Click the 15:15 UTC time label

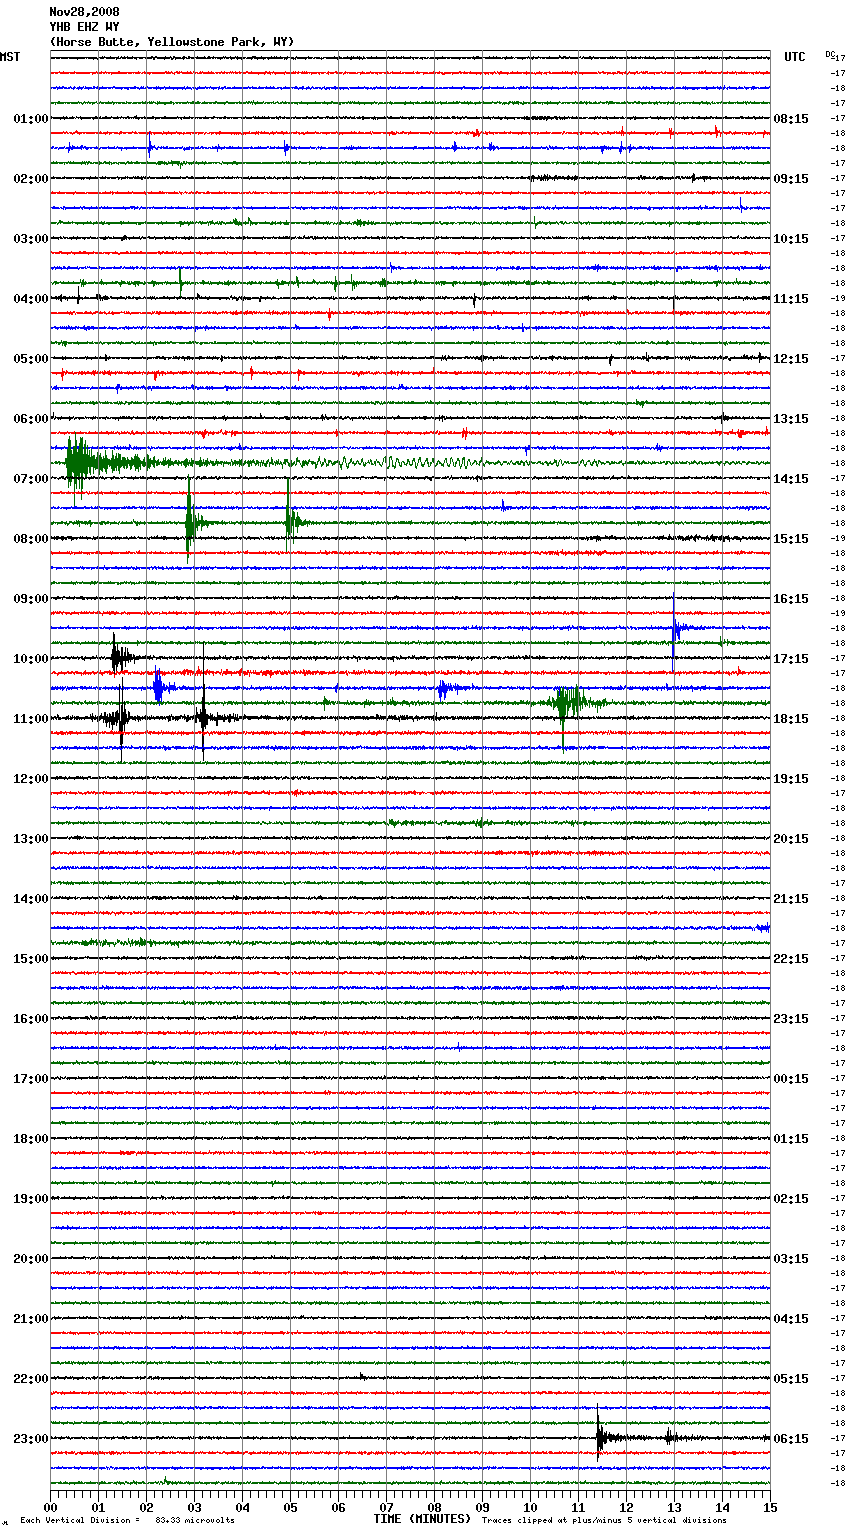tap(791, 539)
